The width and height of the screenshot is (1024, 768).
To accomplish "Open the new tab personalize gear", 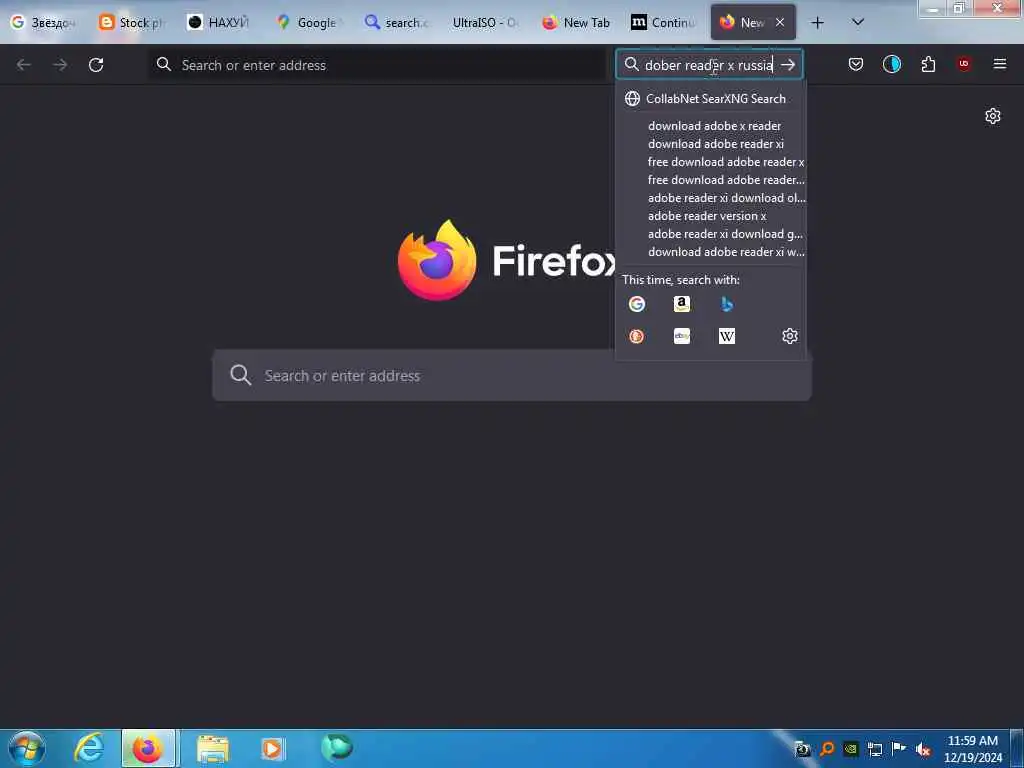I will pos(993,116).
